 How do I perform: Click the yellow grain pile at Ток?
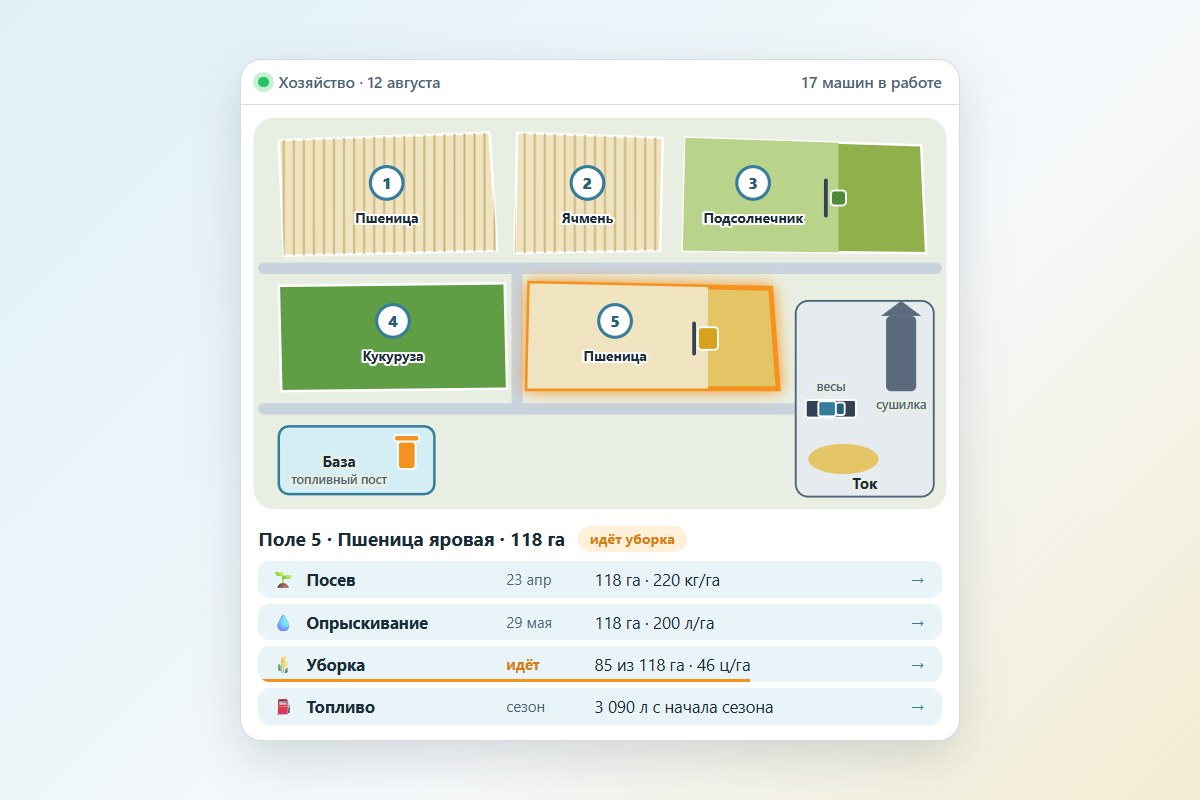pyautogui.click(x=843, y=459)
